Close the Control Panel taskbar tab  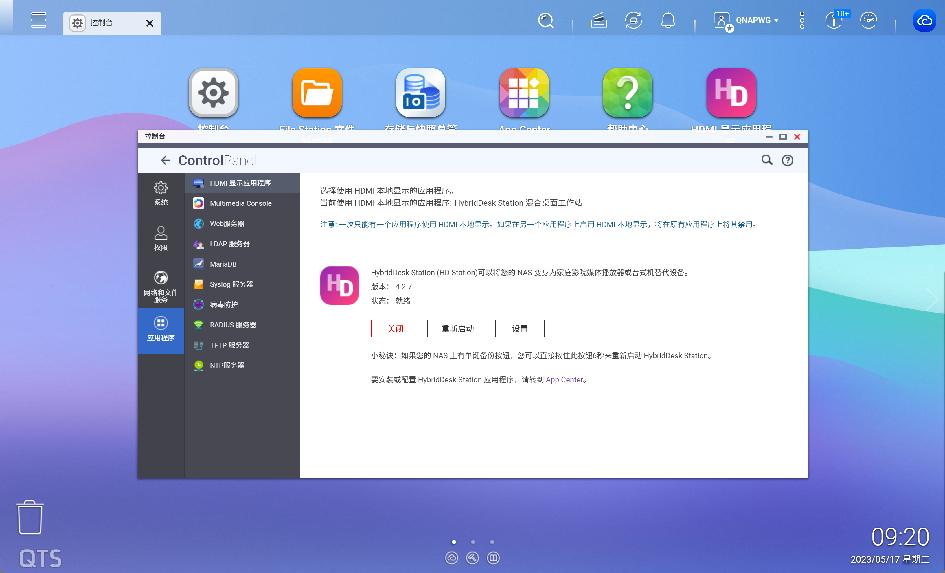tap(149, 23)
